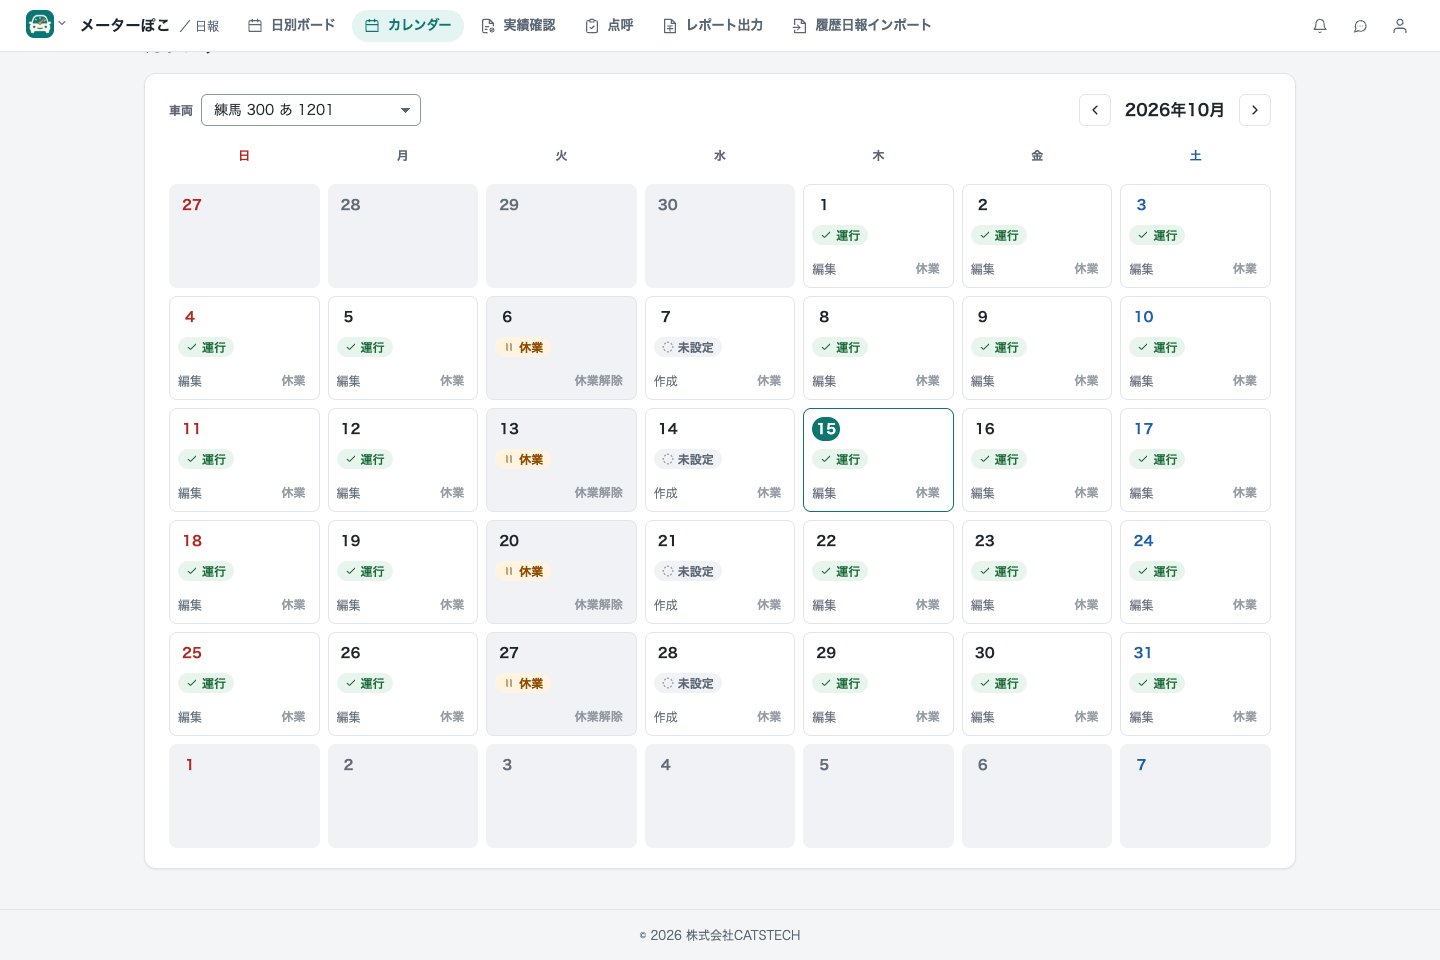The image size is (1440, 960).
Task: Click 作成 on October 7
Action: click(x=666, y=381)
